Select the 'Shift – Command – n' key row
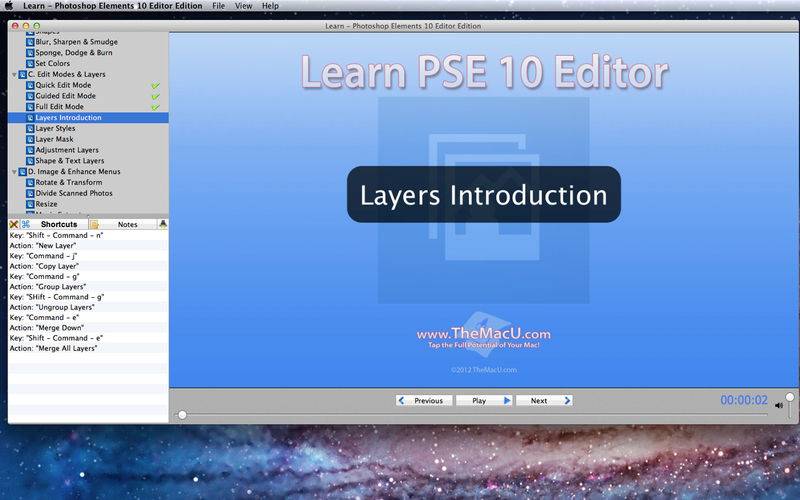The image size is (800, 500). [x=88, y=235]
